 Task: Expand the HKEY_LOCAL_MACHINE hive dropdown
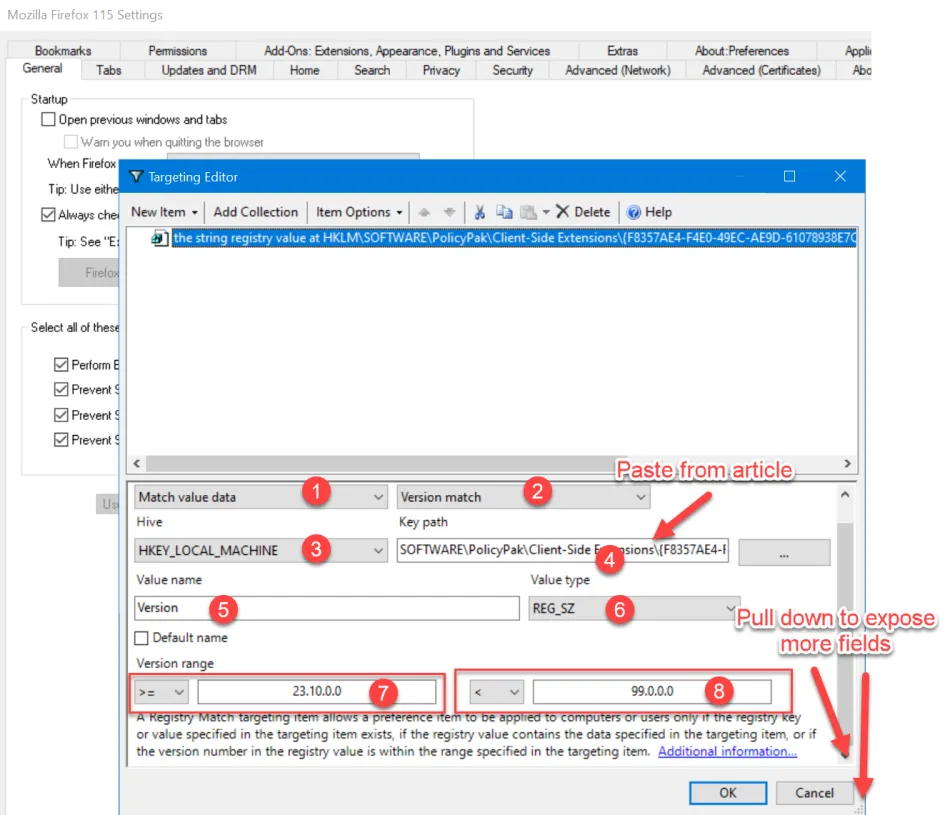378,550
